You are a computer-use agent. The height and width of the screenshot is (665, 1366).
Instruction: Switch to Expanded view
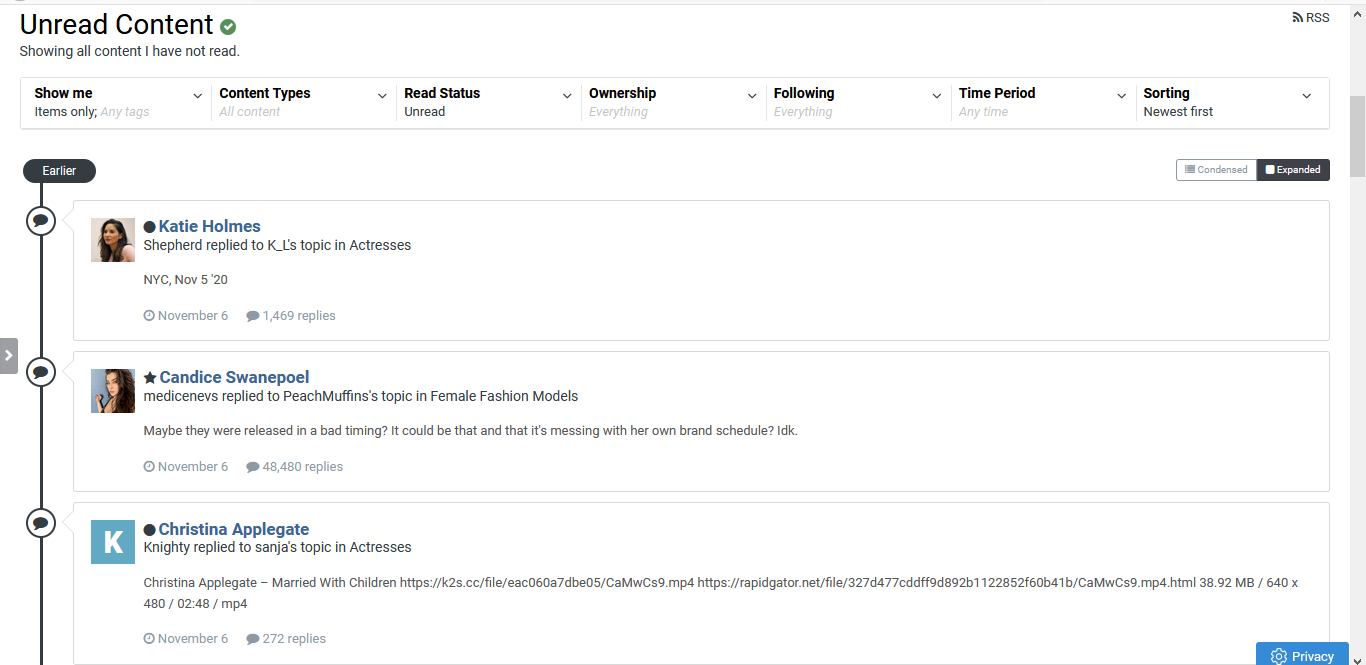click(x=1293, y=170)
